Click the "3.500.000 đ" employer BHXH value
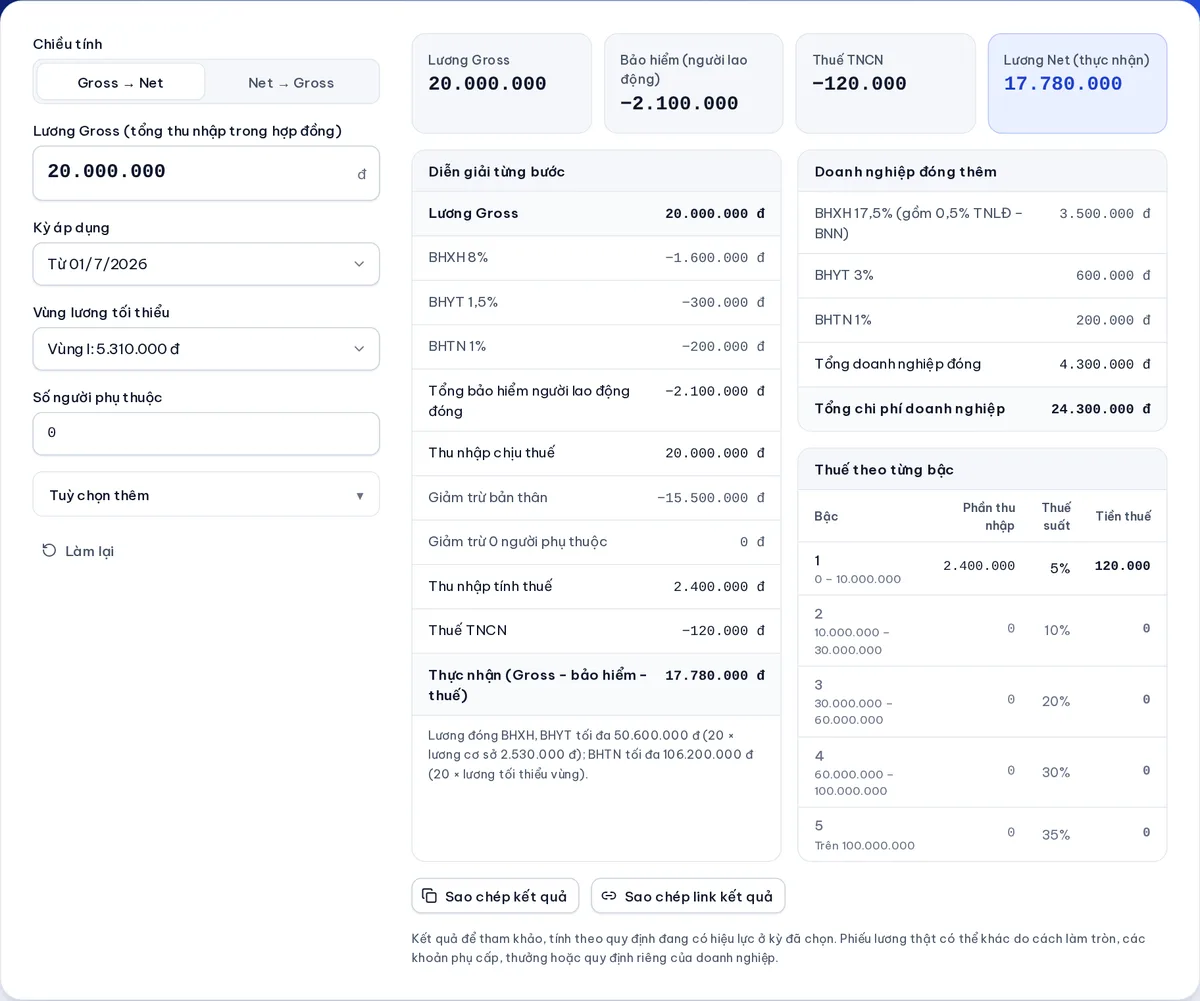The width and height of the screenshot is (1200, 1001). pyautogui.click(x=1105, y=214)
